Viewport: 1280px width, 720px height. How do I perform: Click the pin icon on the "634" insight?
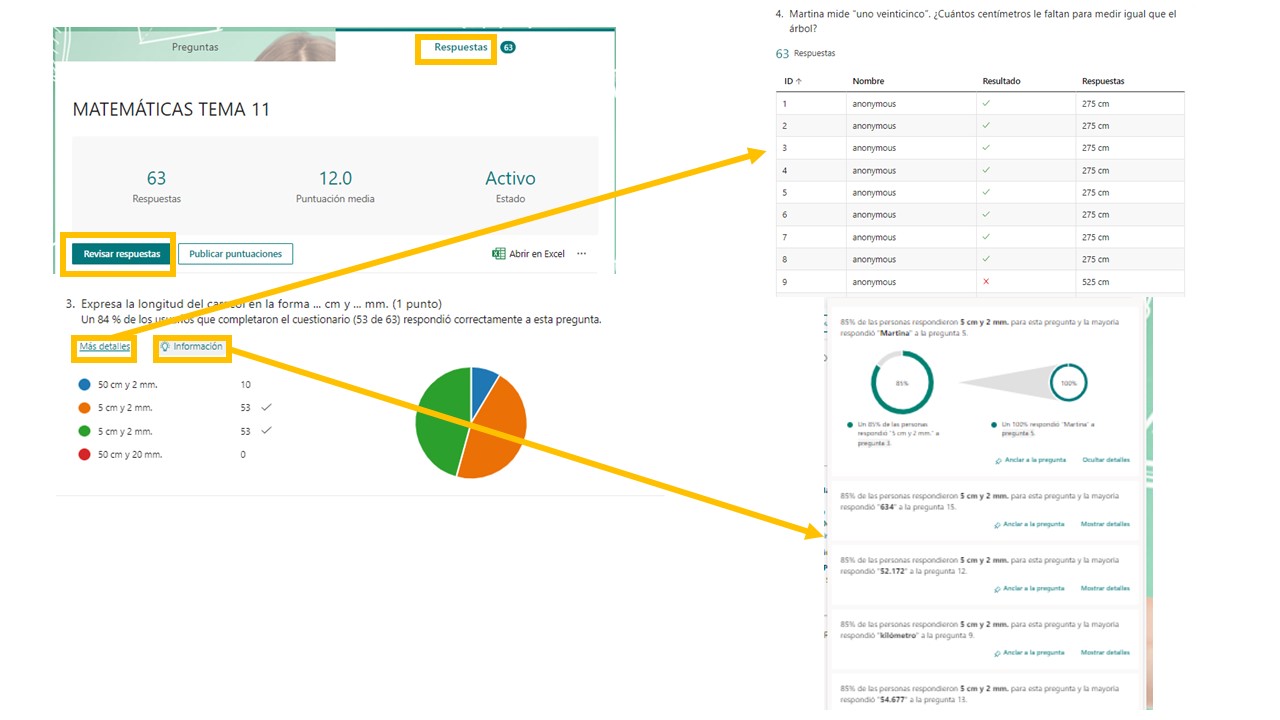pos(998,524)
